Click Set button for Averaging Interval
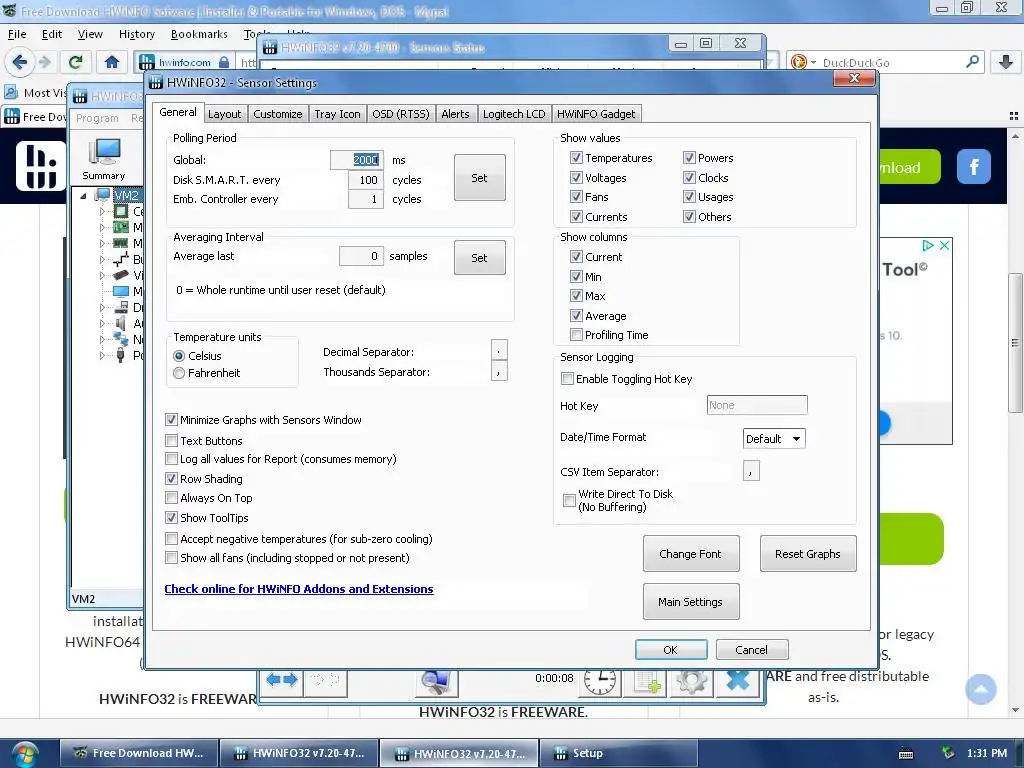This screenshot has height=768, width=1024. tap(479, 257)
